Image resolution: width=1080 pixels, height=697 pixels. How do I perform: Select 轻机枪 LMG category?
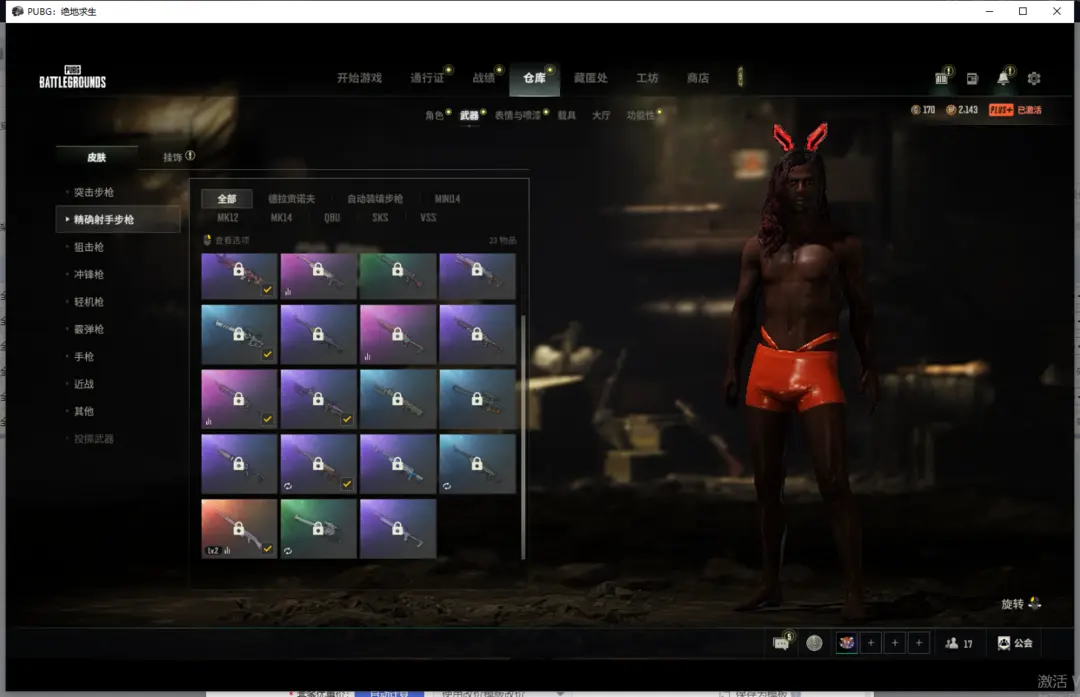coord(89,302)
